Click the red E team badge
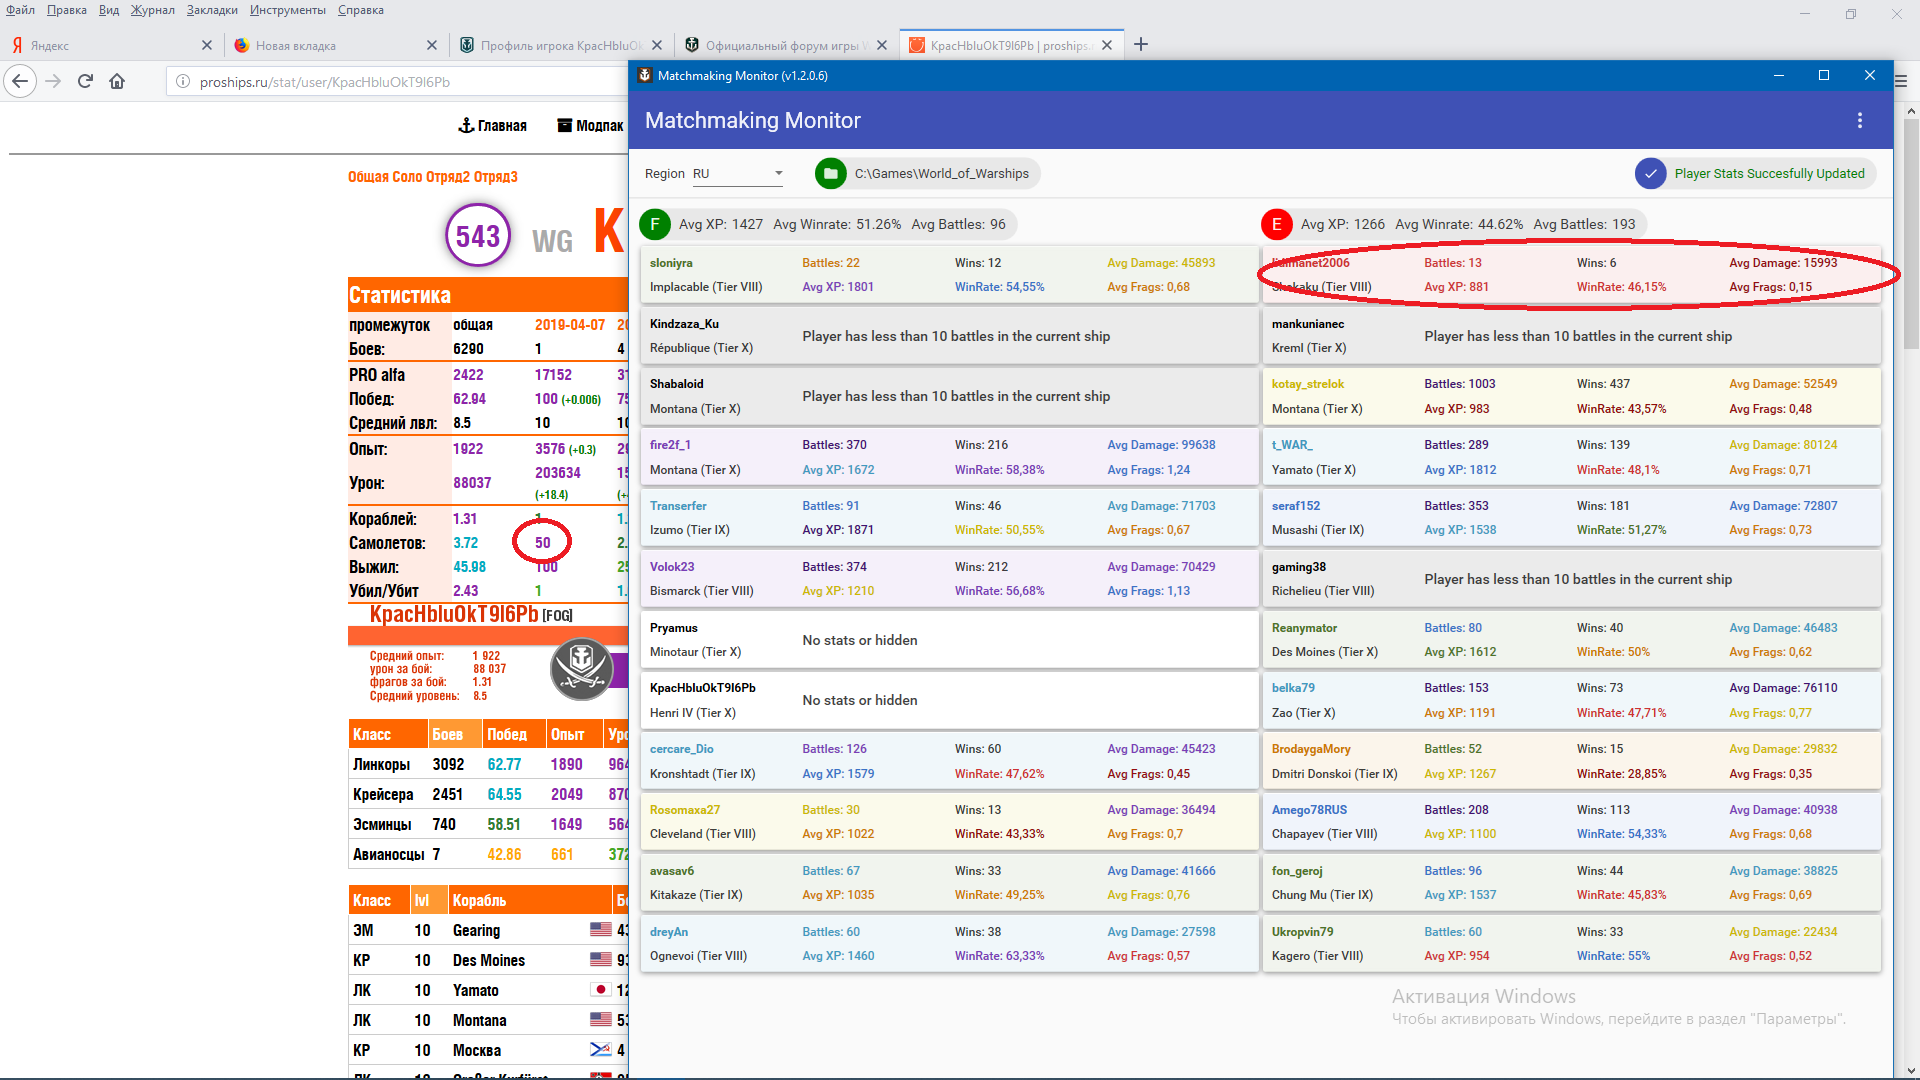 [x=1277, y=224]
